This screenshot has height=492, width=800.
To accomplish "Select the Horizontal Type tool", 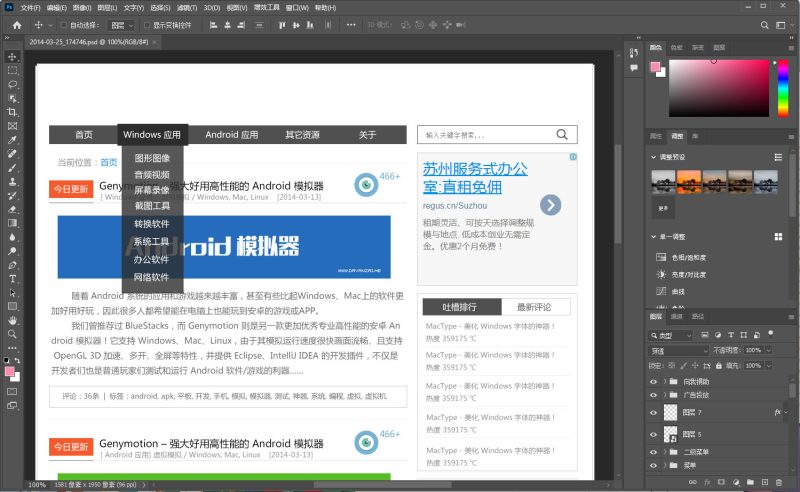I will tap(12, 279).
